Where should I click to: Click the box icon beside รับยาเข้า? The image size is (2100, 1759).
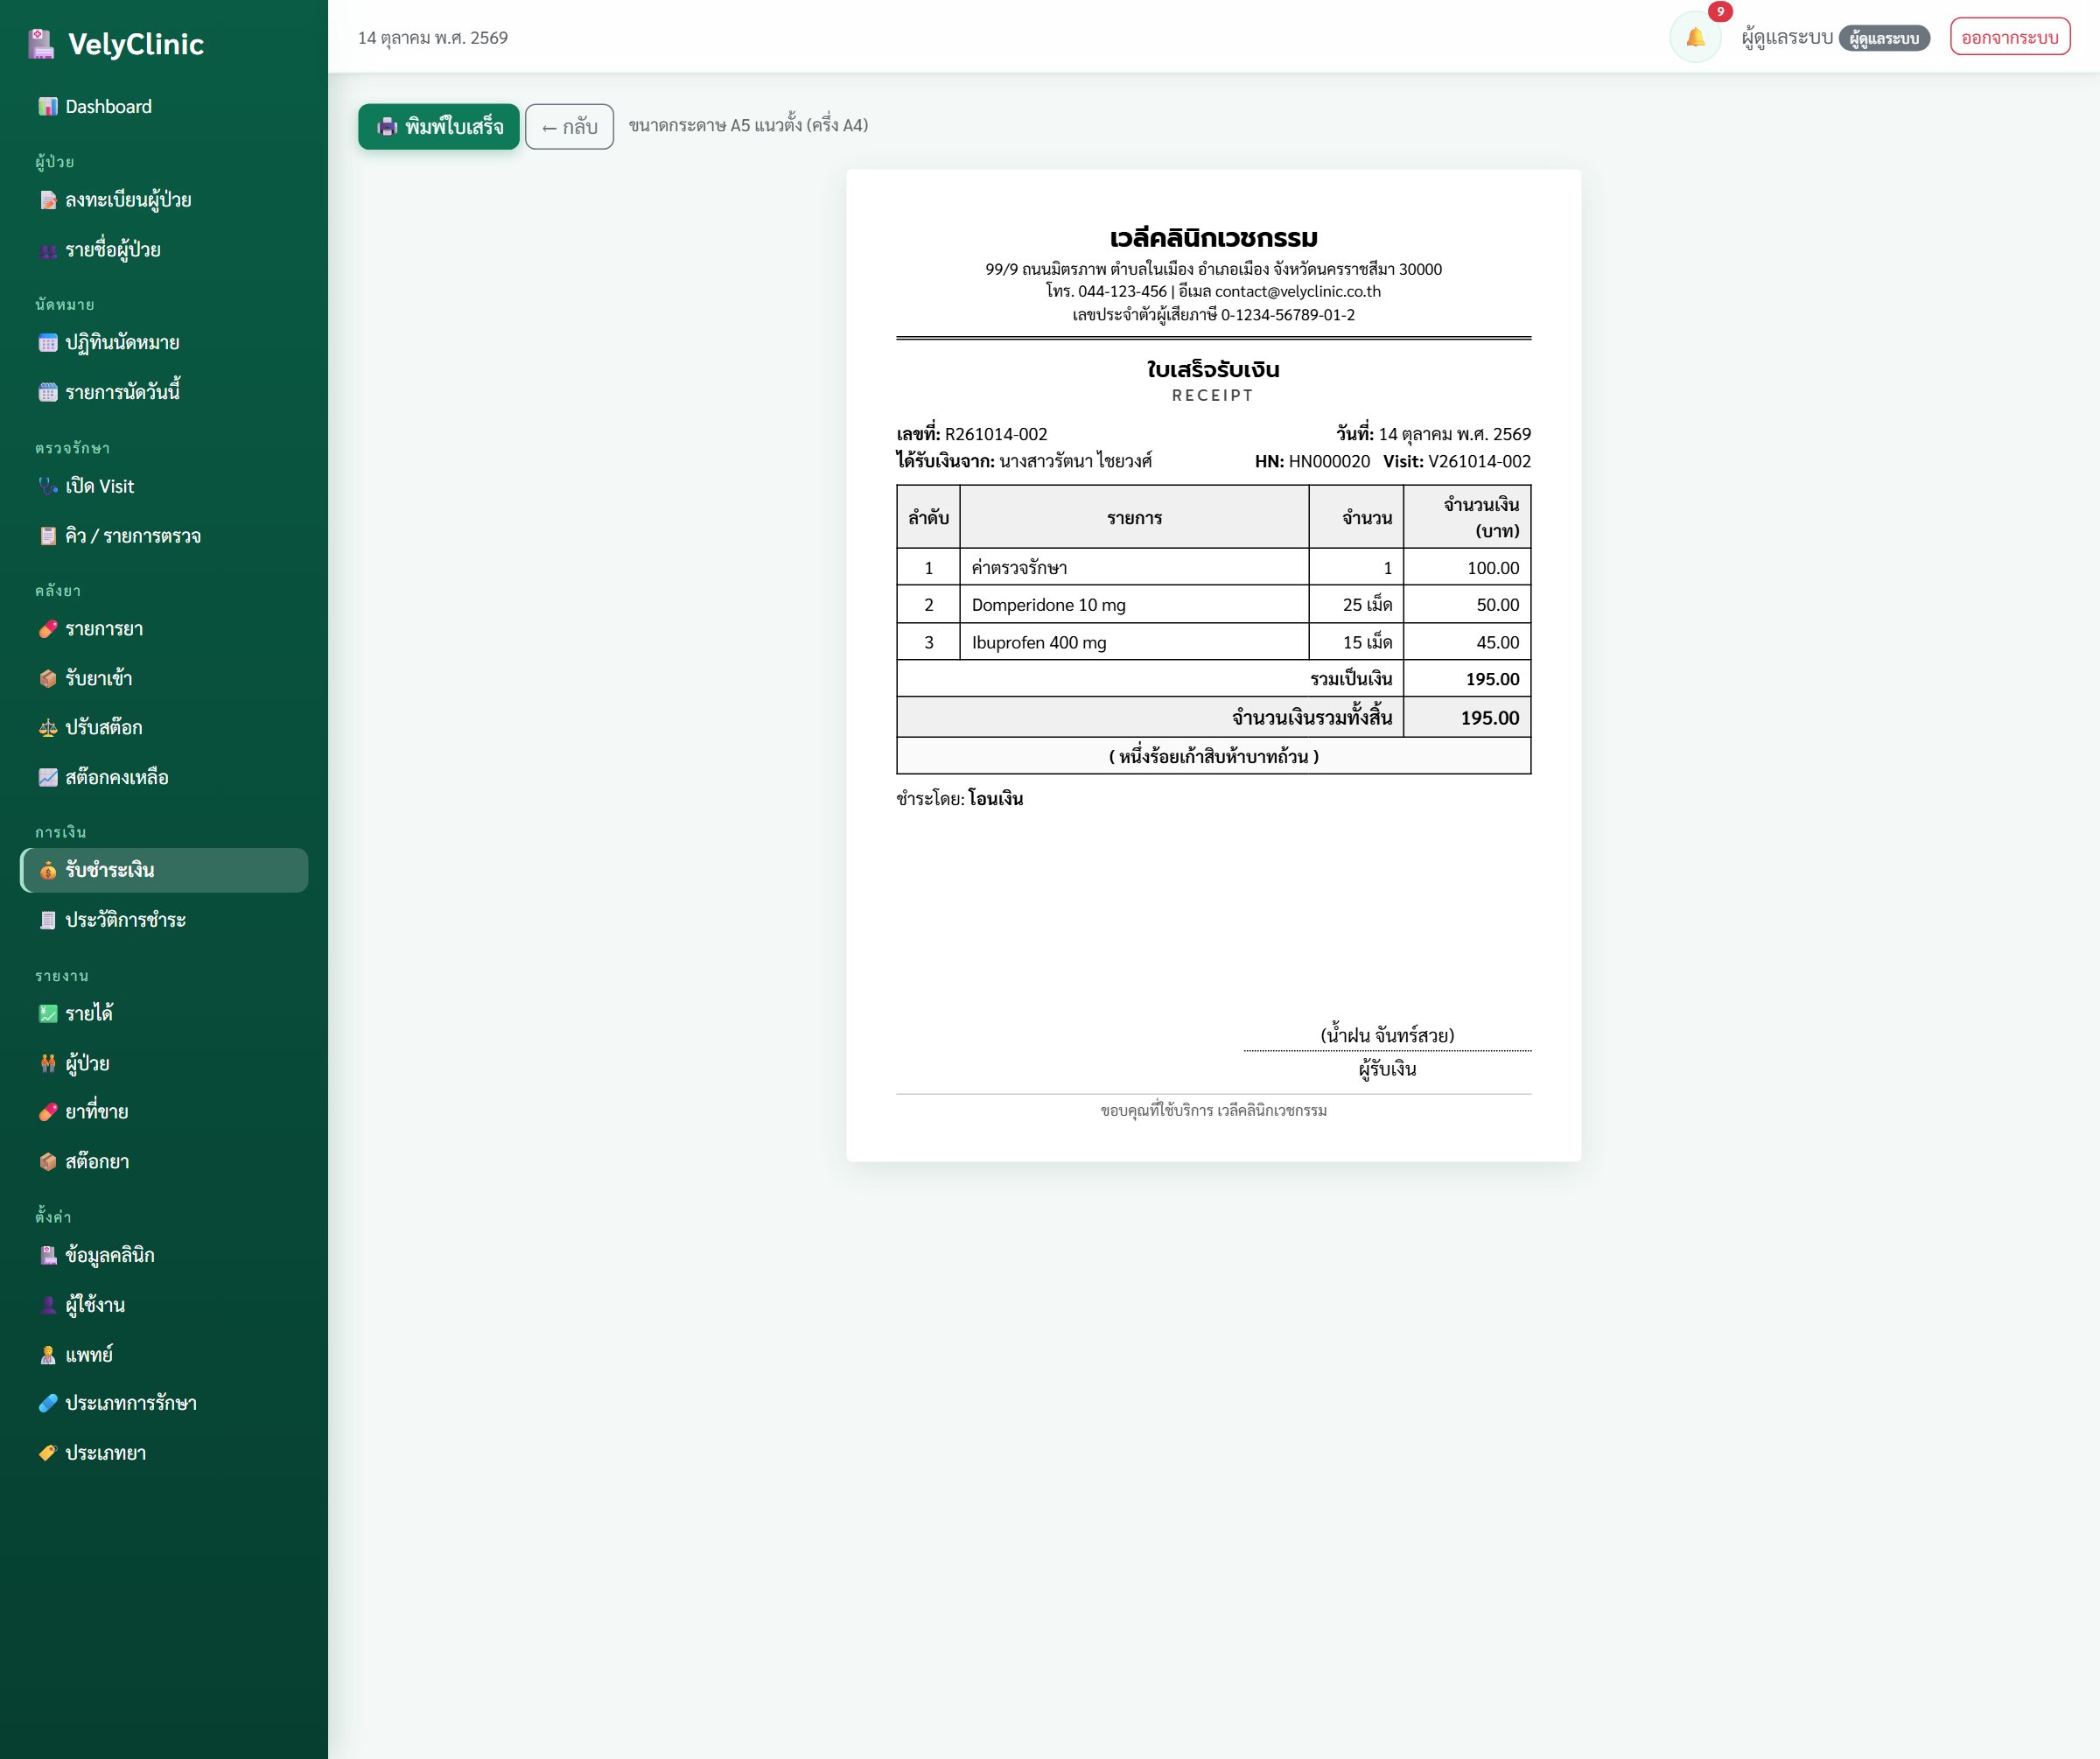(x=48, y=679)
